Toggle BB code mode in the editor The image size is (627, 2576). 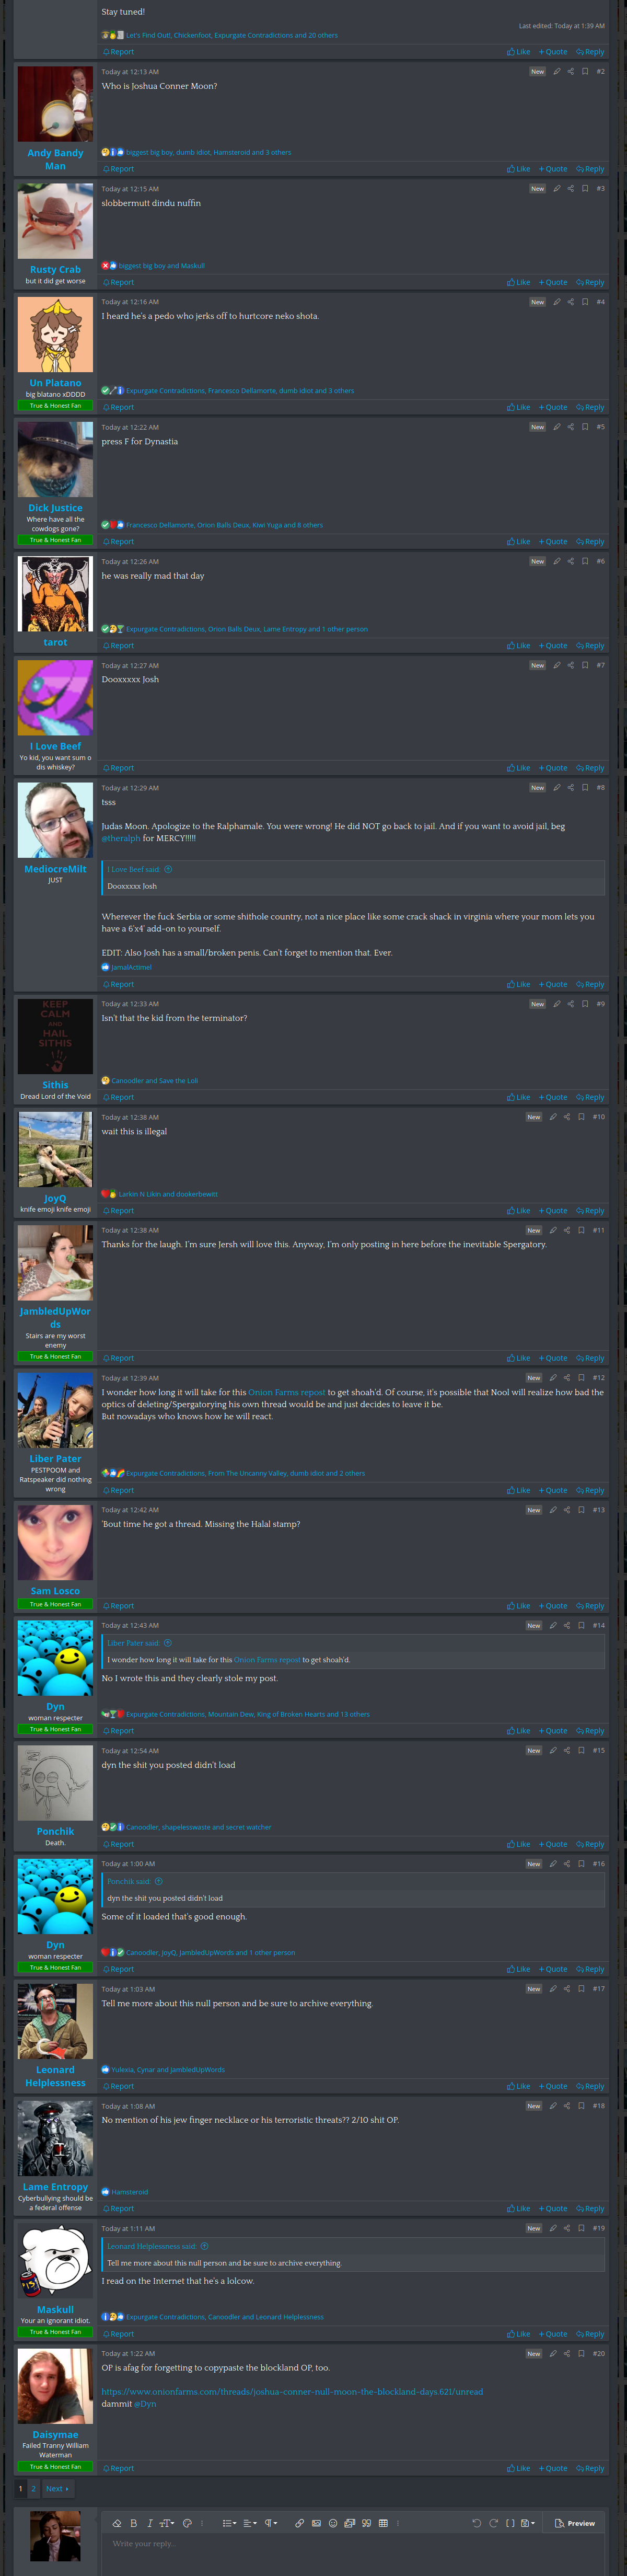click(x=510, y=2523)
